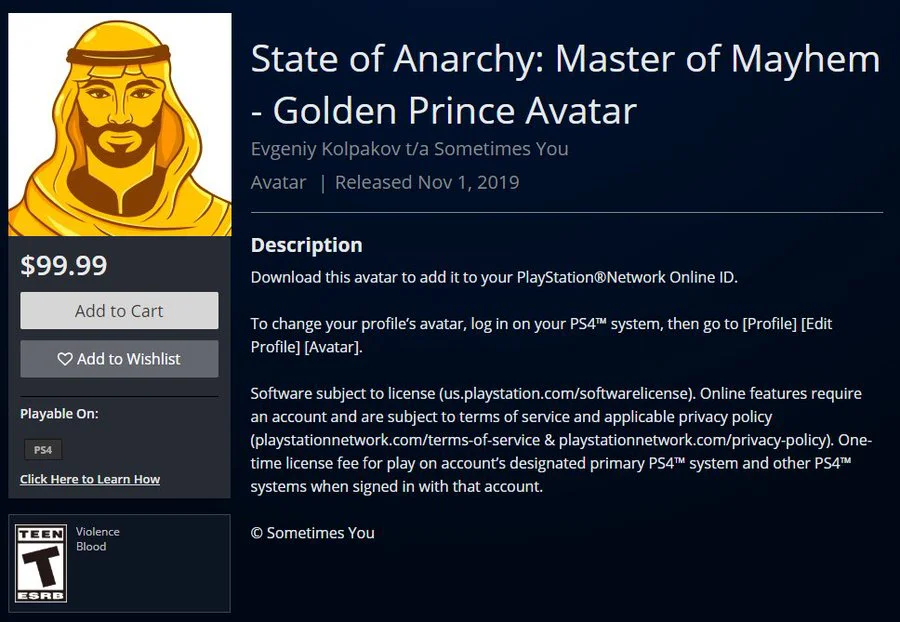Click the Blood content descriptor
This screenshot has height=622, width=900.
tap(91, 547)
